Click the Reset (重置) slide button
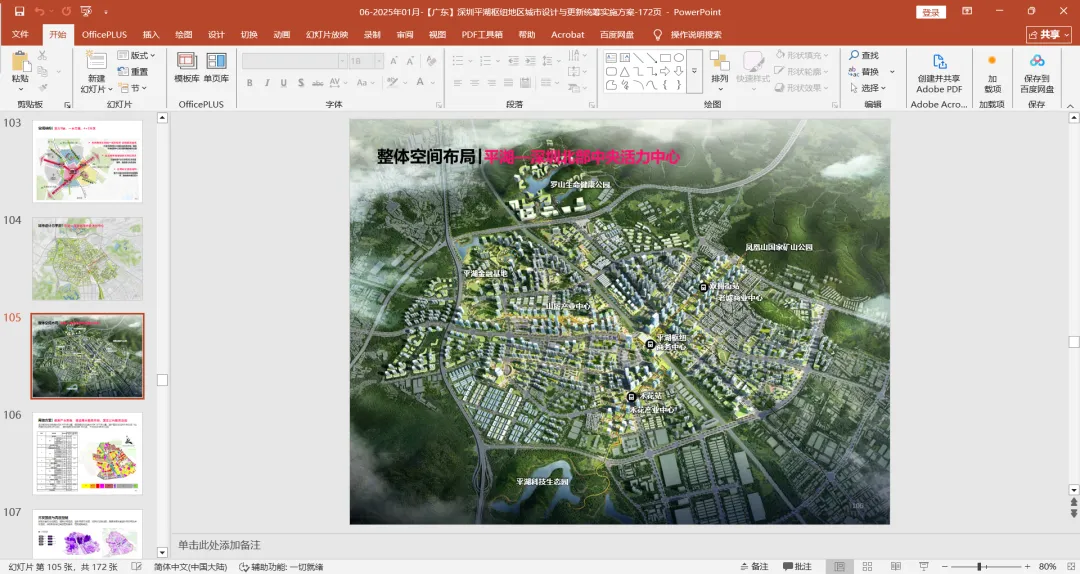 (133, 72)
